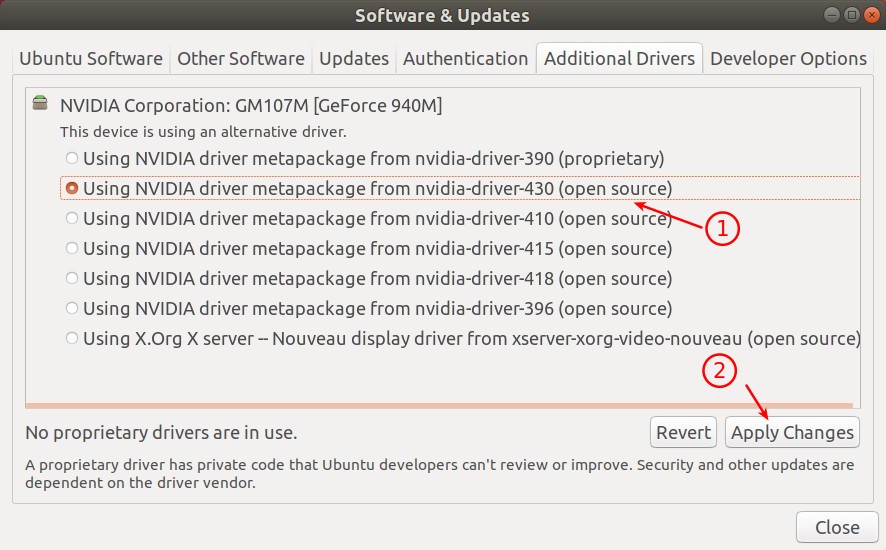Select the Additional Drivers tab

tap(619, 59)
